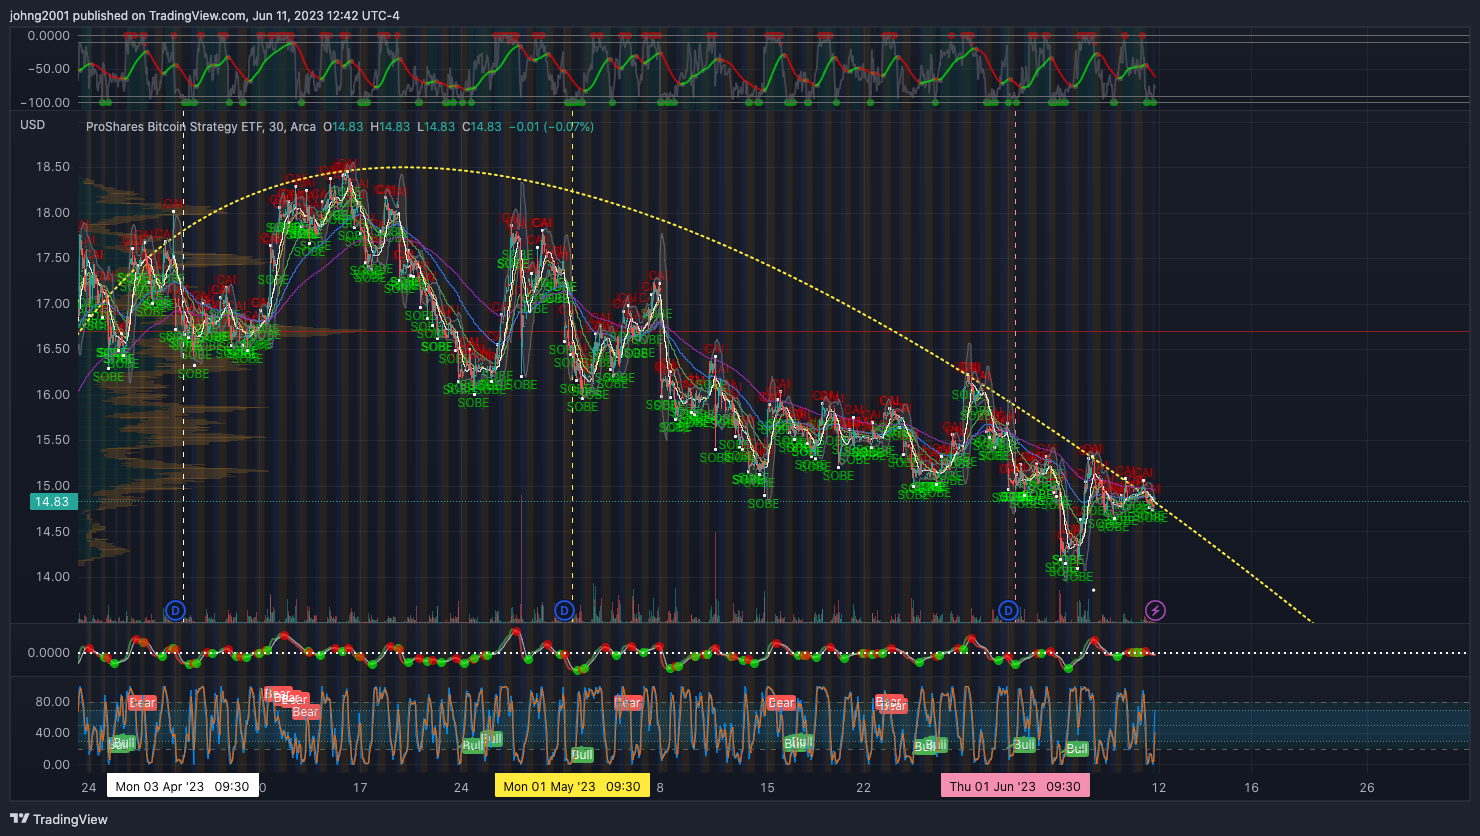Screen dimensions: 1480x836
Task: Click the 40.00 label on bottom oscillator
Action: click(x=52, y=733)
